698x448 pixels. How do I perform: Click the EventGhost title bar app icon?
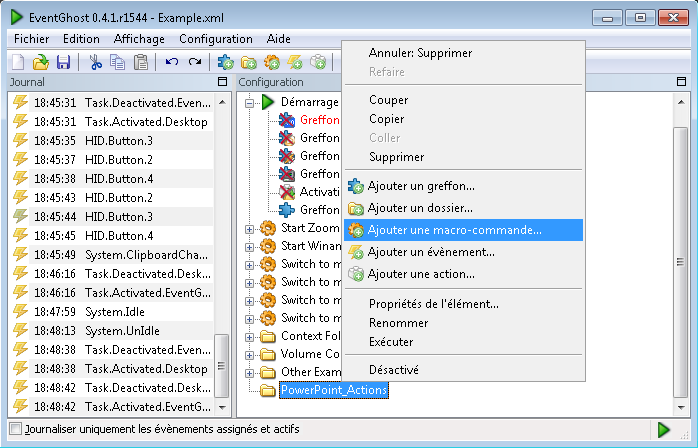tap(16, 17)
